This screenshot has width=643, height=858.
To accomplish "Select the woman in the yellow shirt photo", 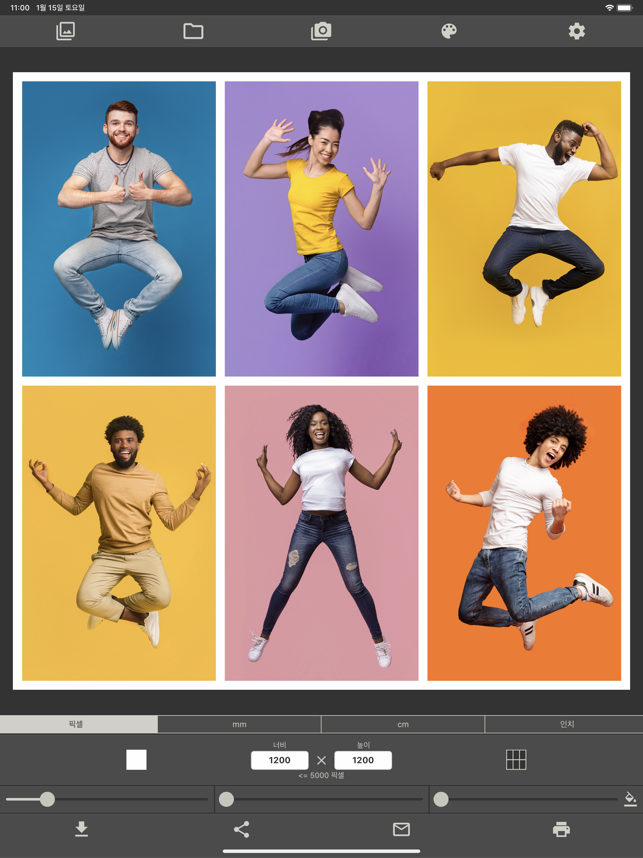I will point(321,229).
